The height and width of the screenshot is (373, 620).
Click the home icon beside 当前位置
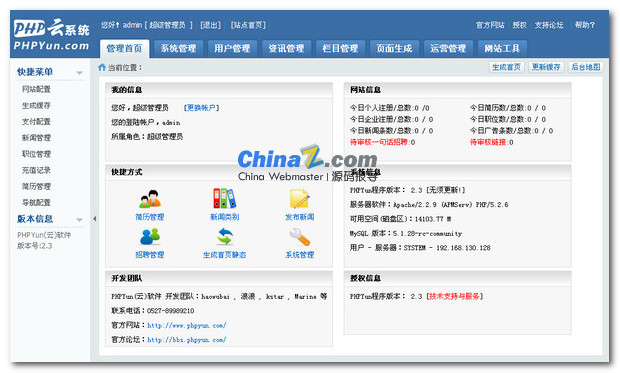point(102,67)
